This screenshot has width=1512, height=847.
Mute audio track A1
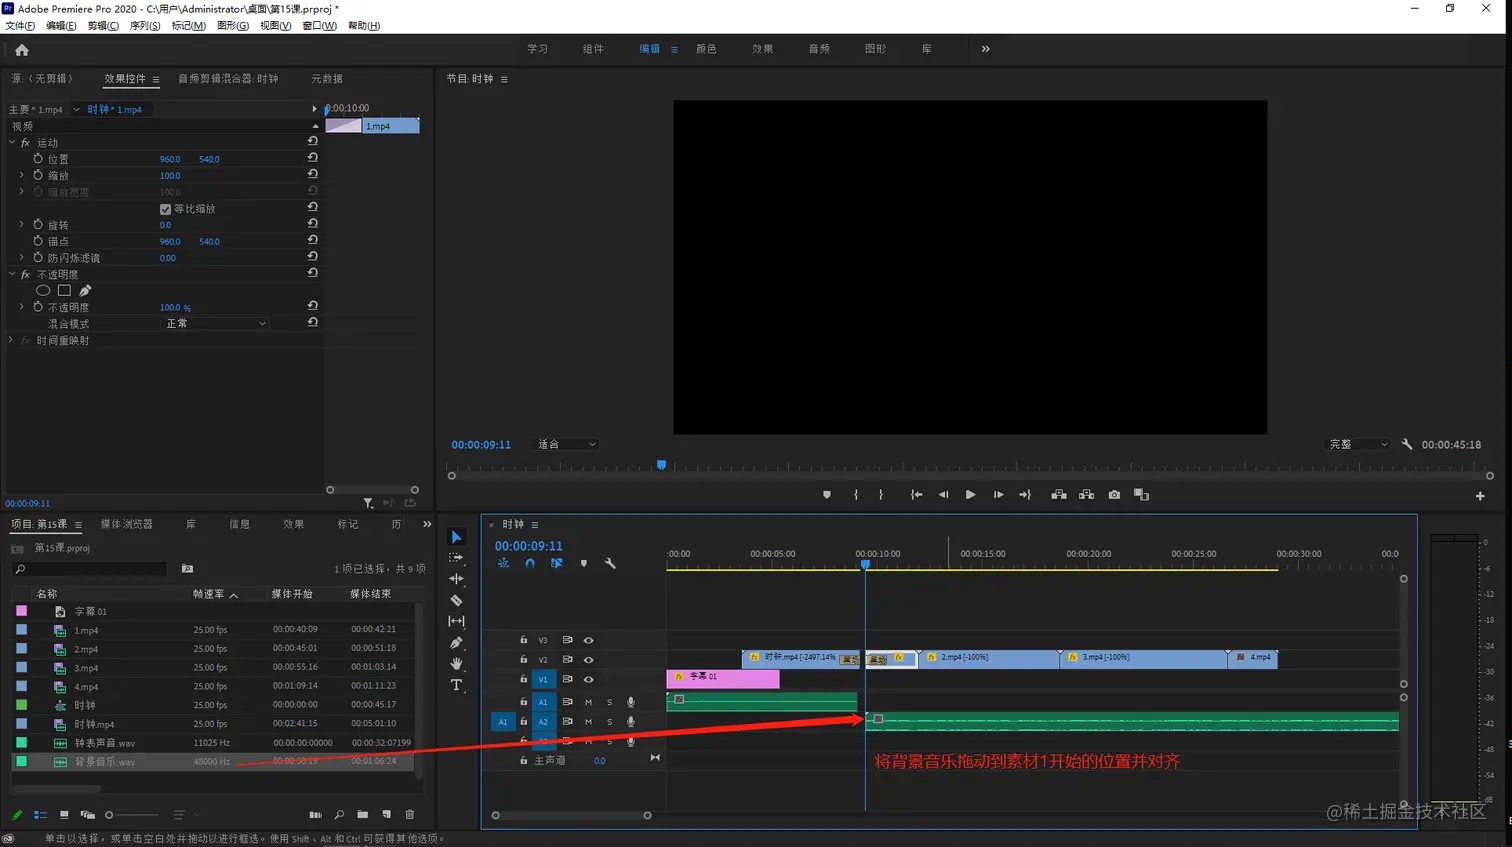click(588, 702)
